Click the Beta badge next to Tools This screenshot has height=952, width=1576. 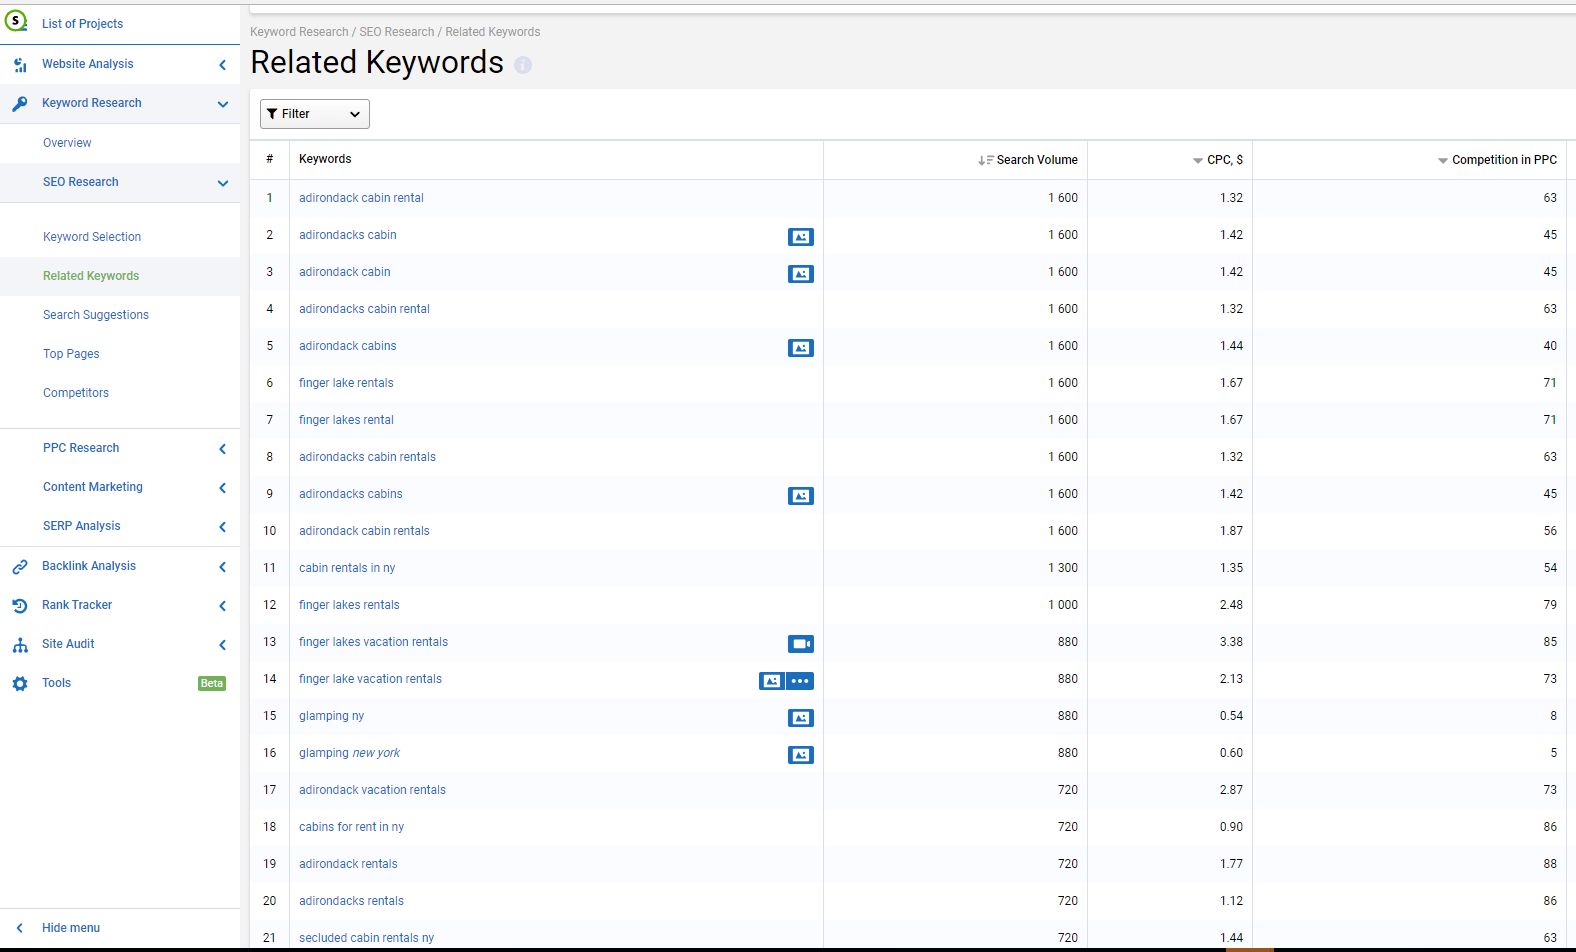[212, 684]
